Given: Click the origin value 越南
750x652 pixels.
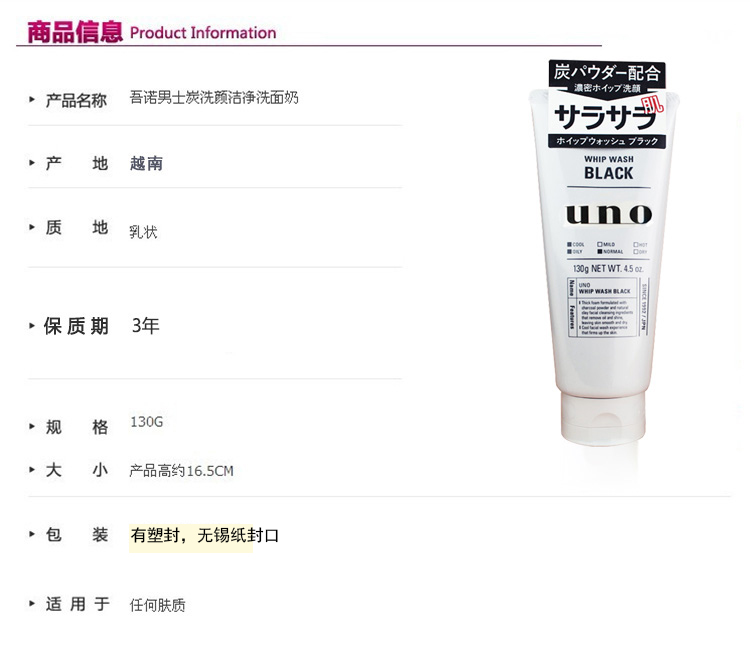Looking at the screenshot, I should pos(146,164).
